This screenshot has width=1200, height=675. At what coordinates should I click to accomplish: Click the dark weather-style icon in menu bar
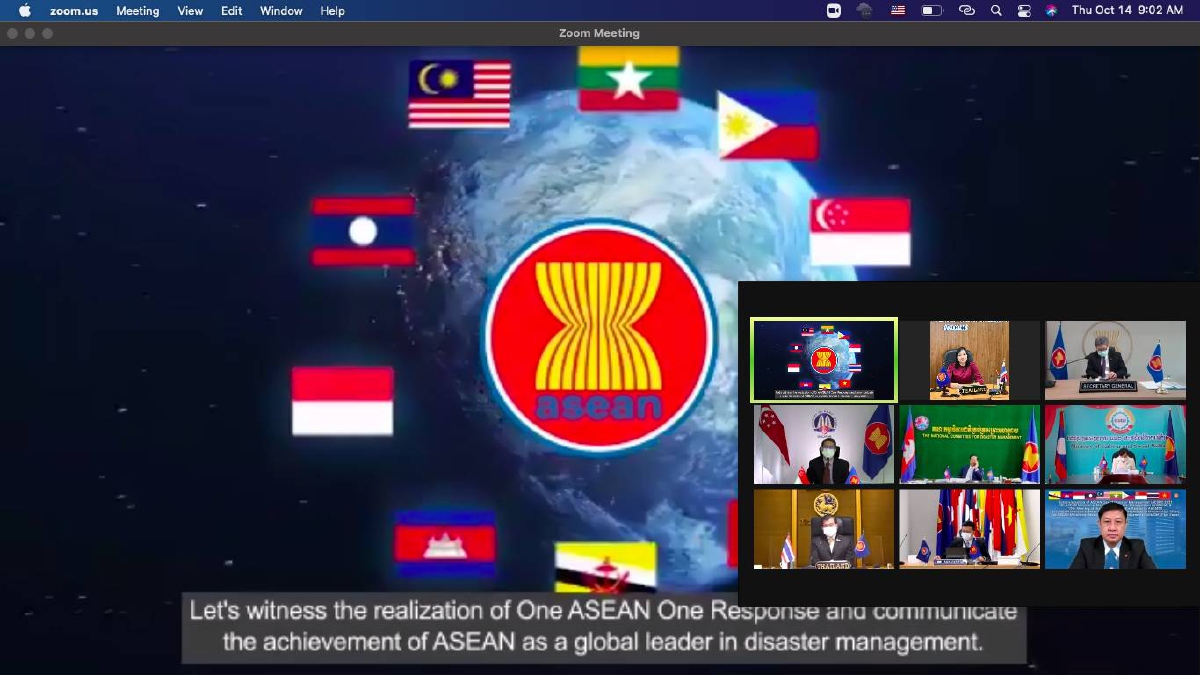tap(863, 10)
